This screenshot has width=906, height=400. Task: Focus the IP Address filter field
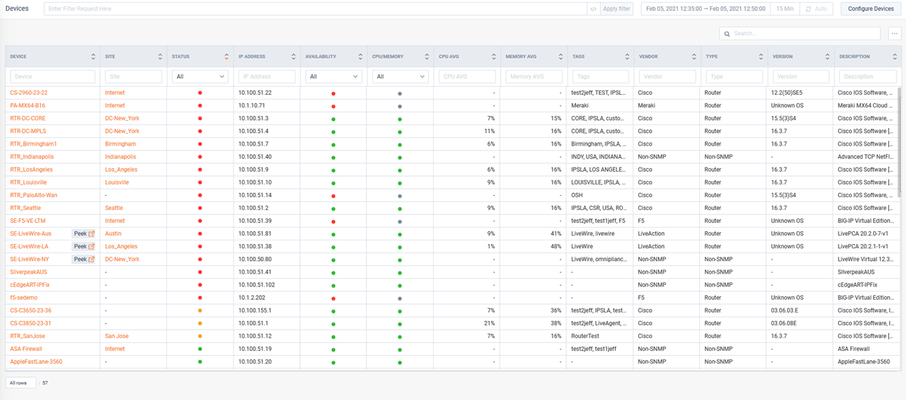(x=267, y=76)
